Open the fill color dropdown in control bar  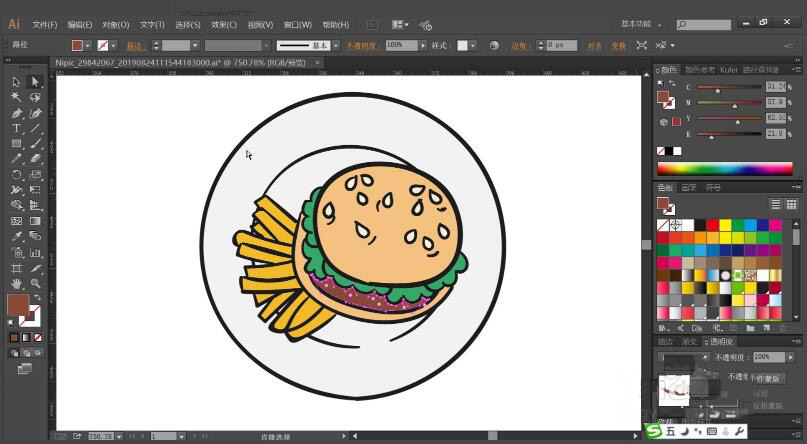[88, 45]
